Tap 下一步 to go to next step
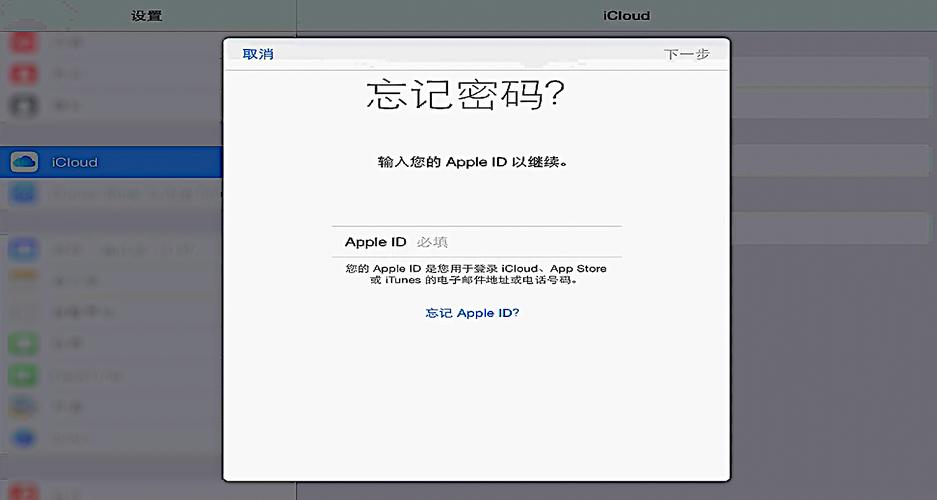 point(686,54)
